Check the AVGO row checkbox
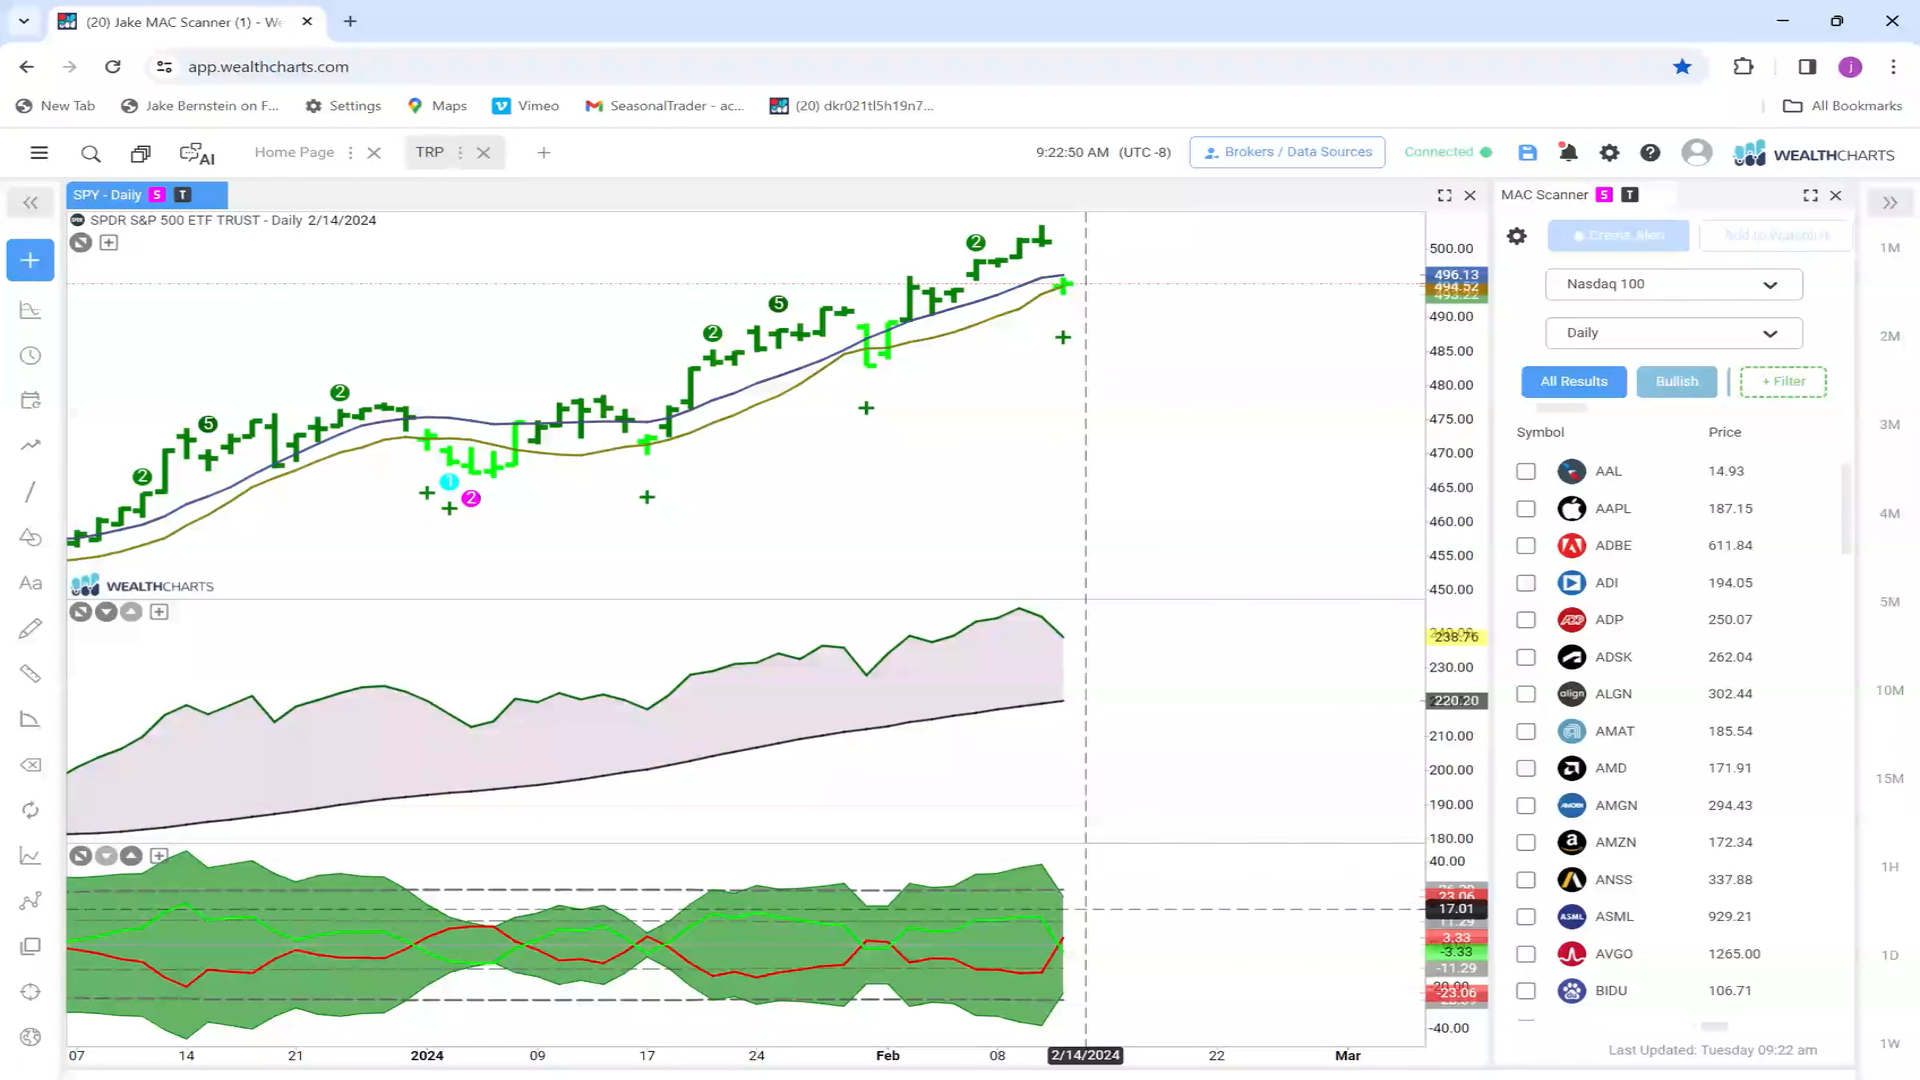 tap(1525, 954)
